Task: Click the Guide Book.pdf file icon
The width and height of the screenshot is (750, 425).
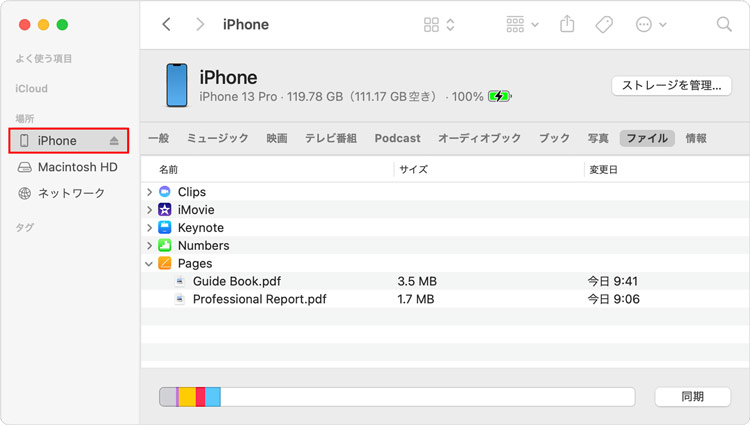Action: tap(180, 281)
